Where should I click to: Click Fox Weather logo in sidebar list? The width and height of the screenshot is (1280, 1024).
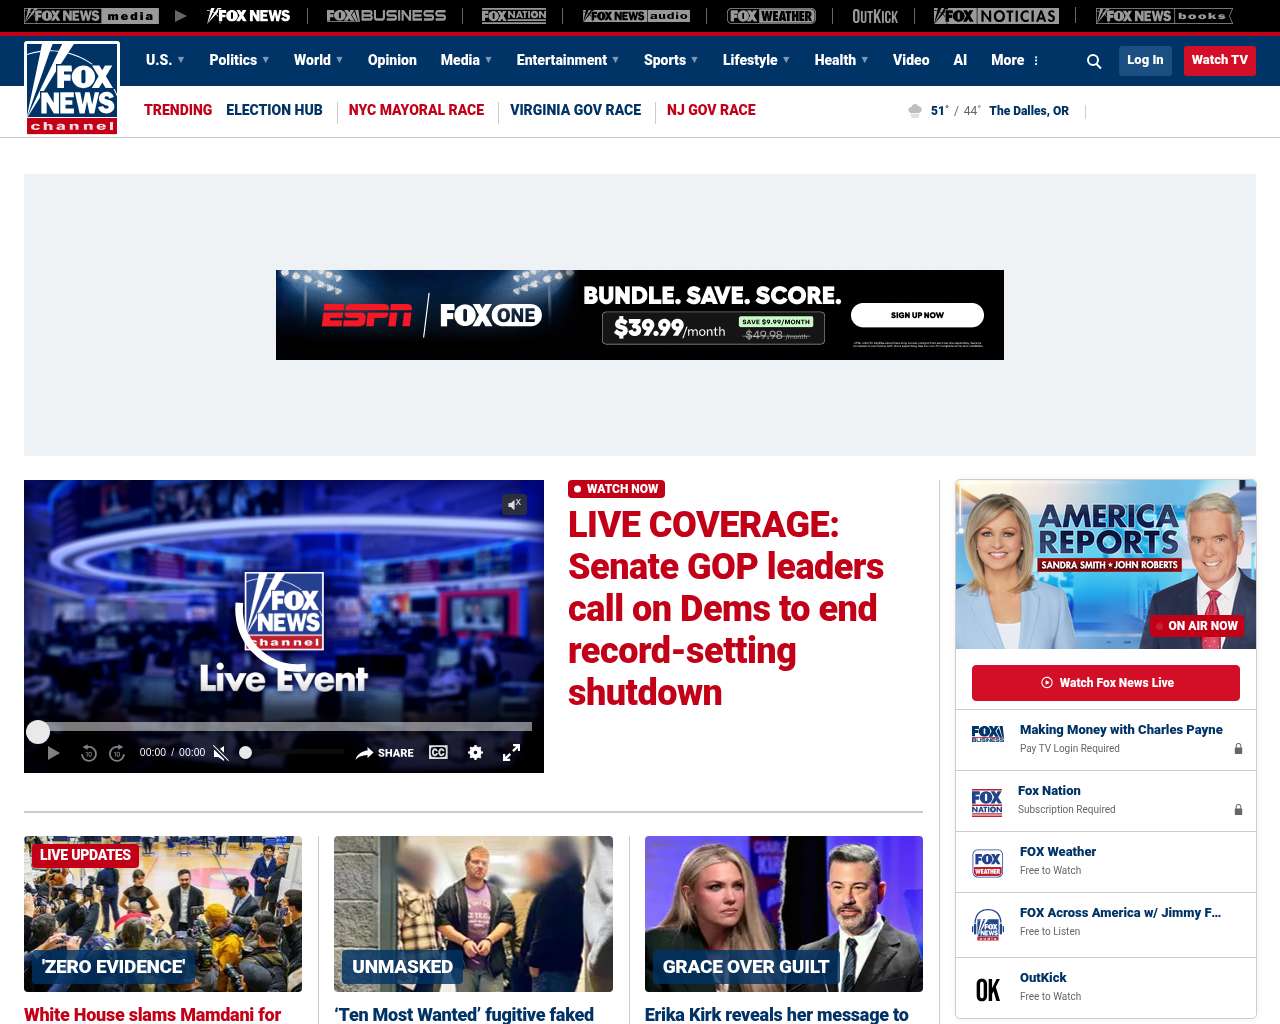(x=988, y=863)
